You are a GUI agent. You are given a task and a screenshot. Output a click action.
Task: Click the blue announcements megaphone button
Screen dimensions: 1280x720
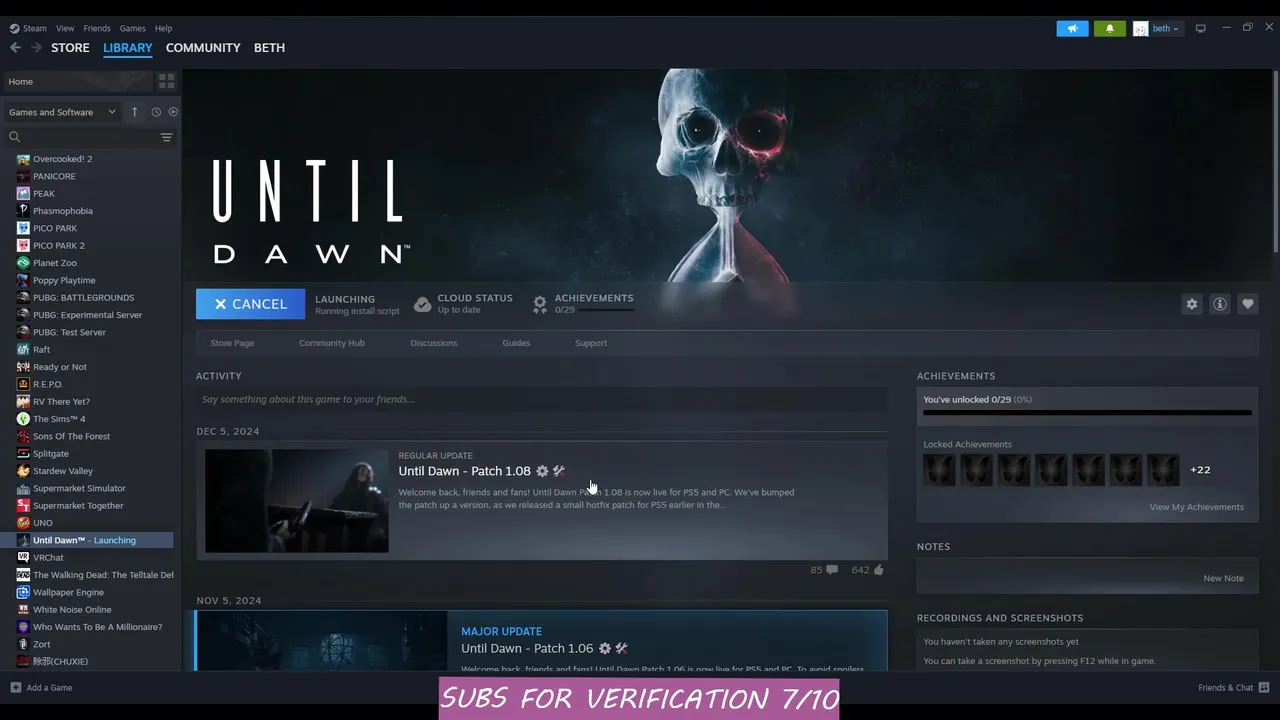tap(1072, 28)
